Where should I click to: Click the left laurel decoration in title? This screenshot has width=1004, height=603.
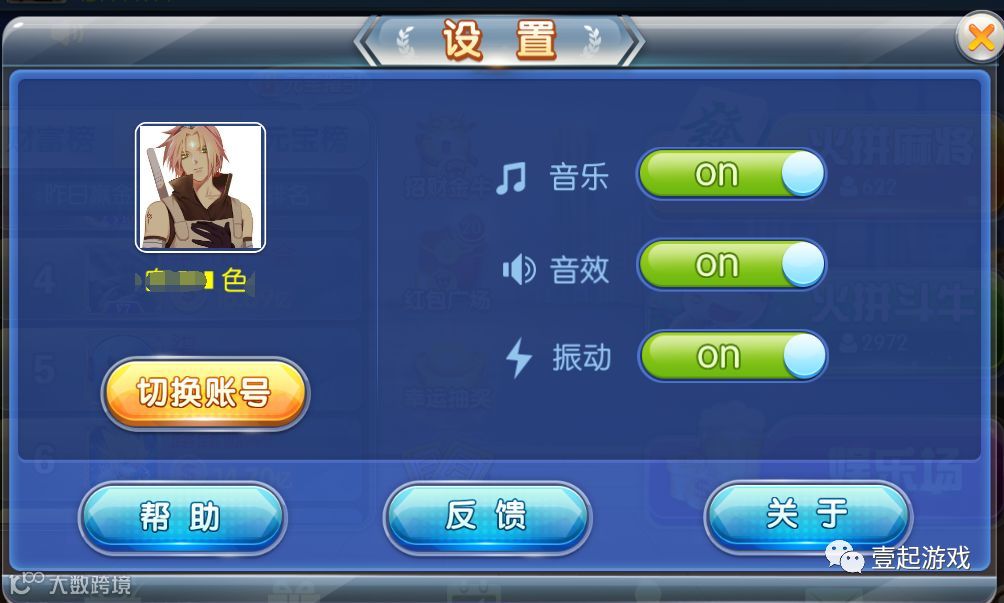point(406,41)
